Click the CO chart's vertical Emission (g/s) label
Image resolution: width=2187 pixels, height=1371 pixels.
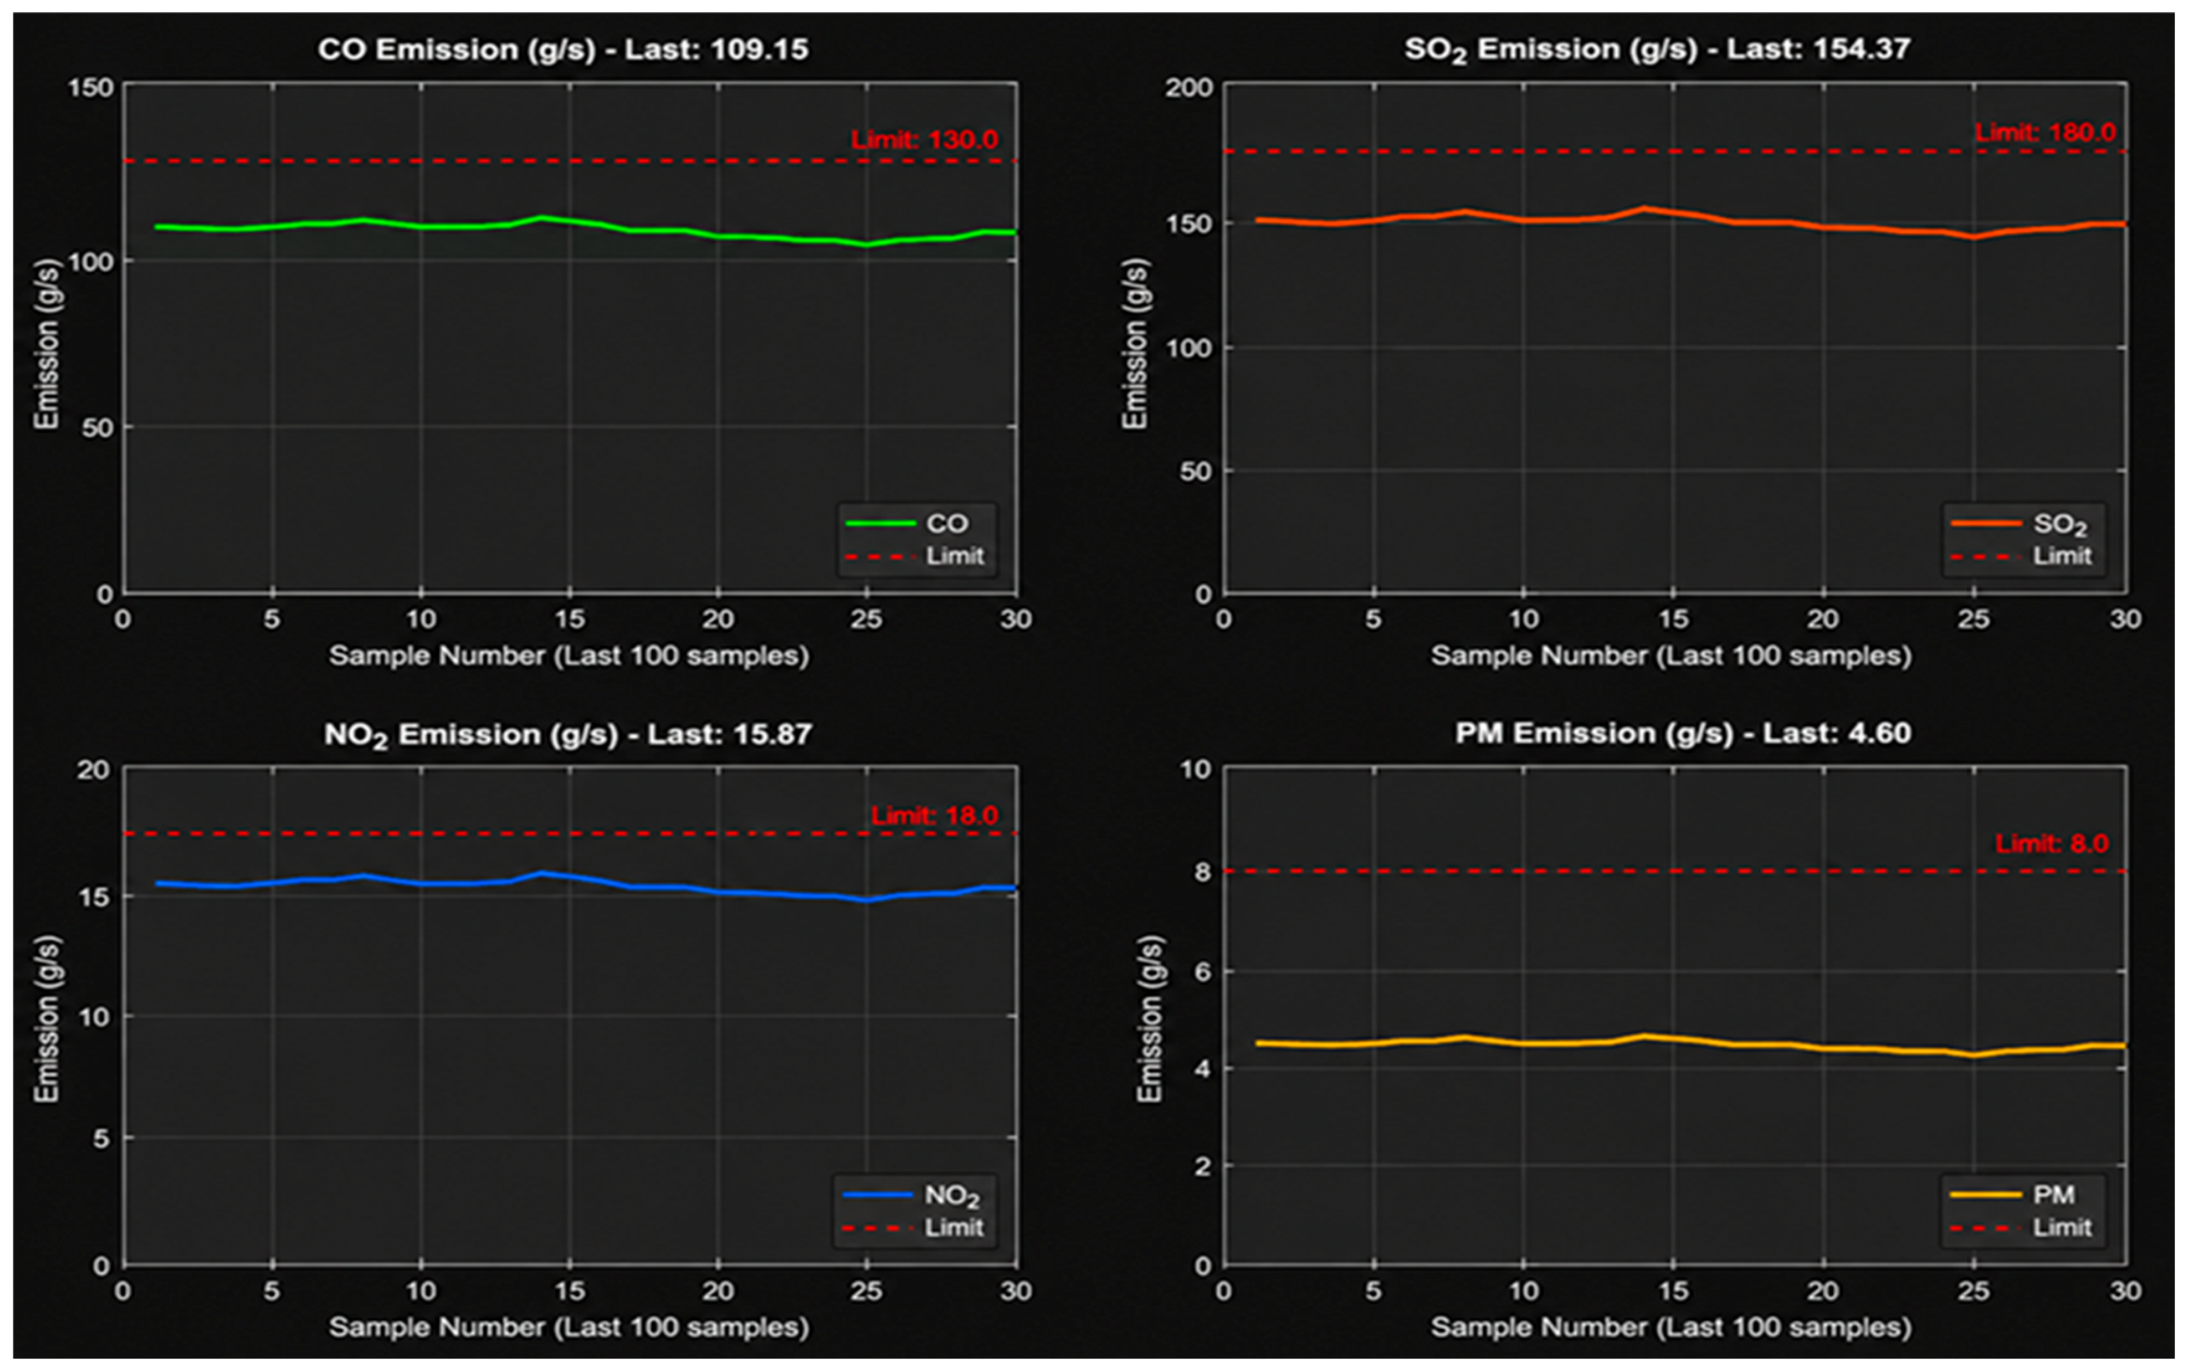coord(47,344)
